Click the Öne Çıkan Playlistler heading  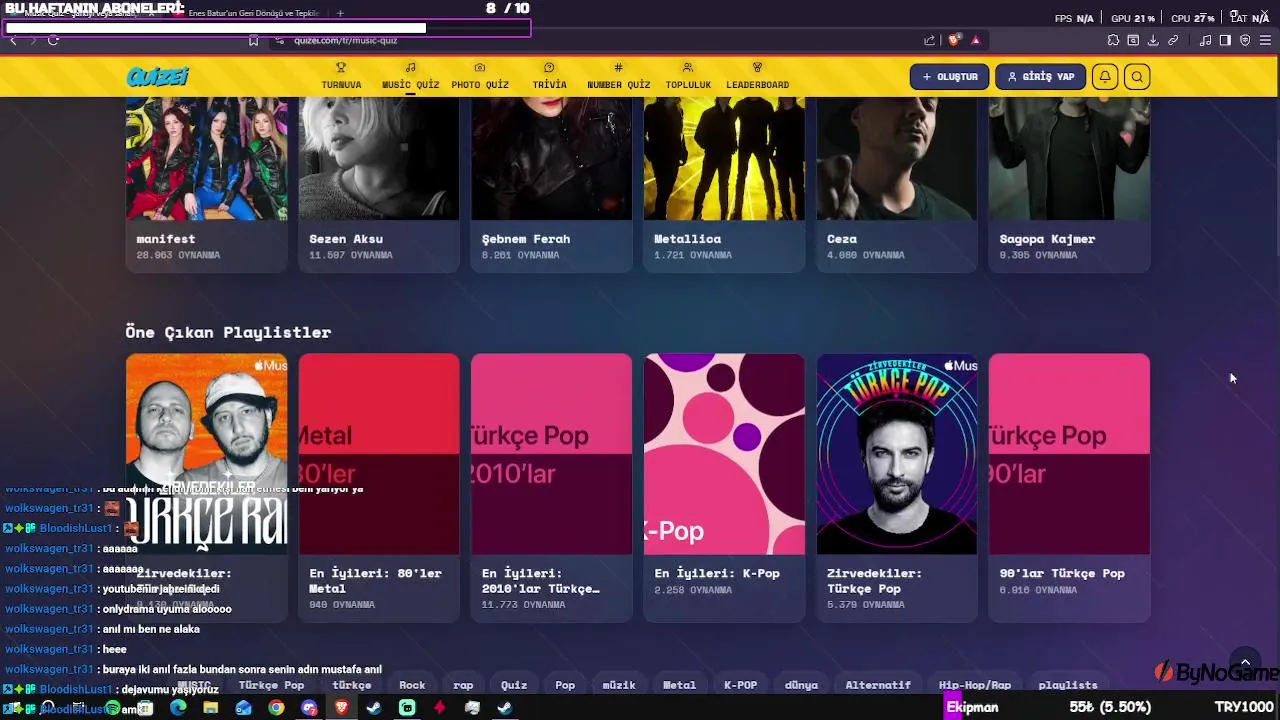(228, 332)
